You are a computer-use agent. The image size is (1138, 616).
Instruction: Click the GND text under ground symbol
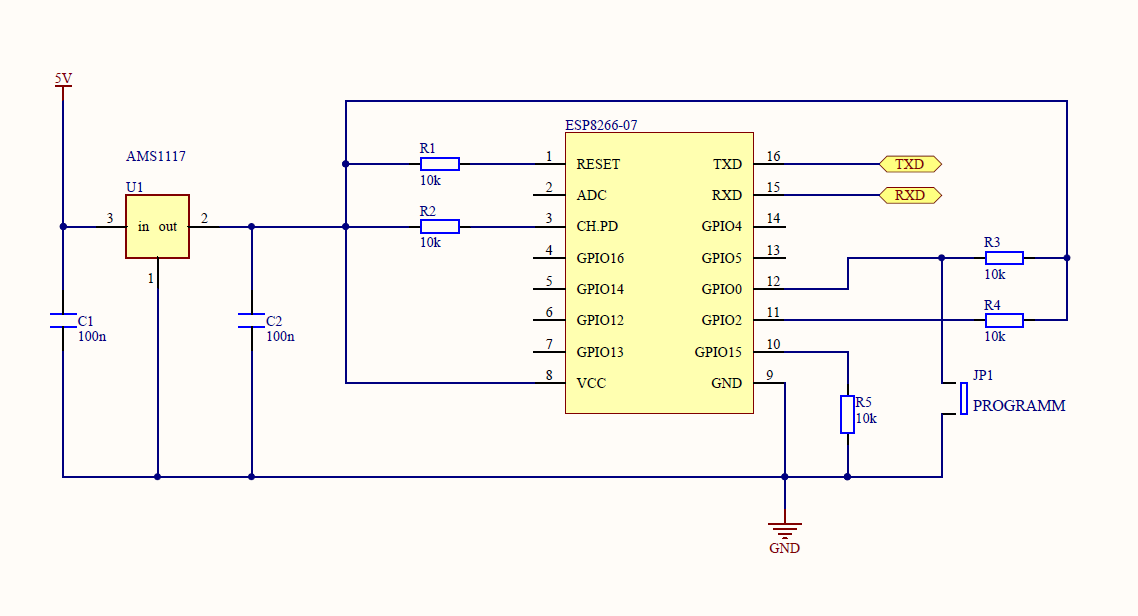coord(785,548)
